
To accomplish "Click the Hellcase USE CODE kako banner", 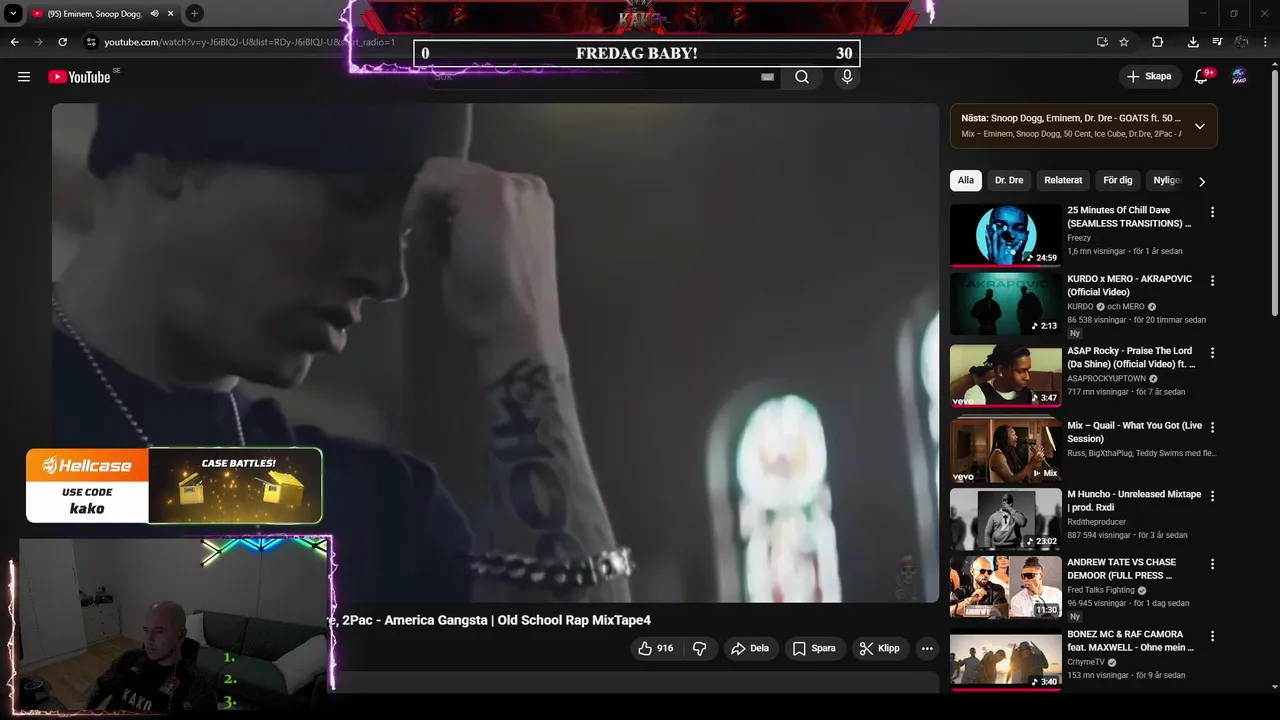I will tap(174, 485).
